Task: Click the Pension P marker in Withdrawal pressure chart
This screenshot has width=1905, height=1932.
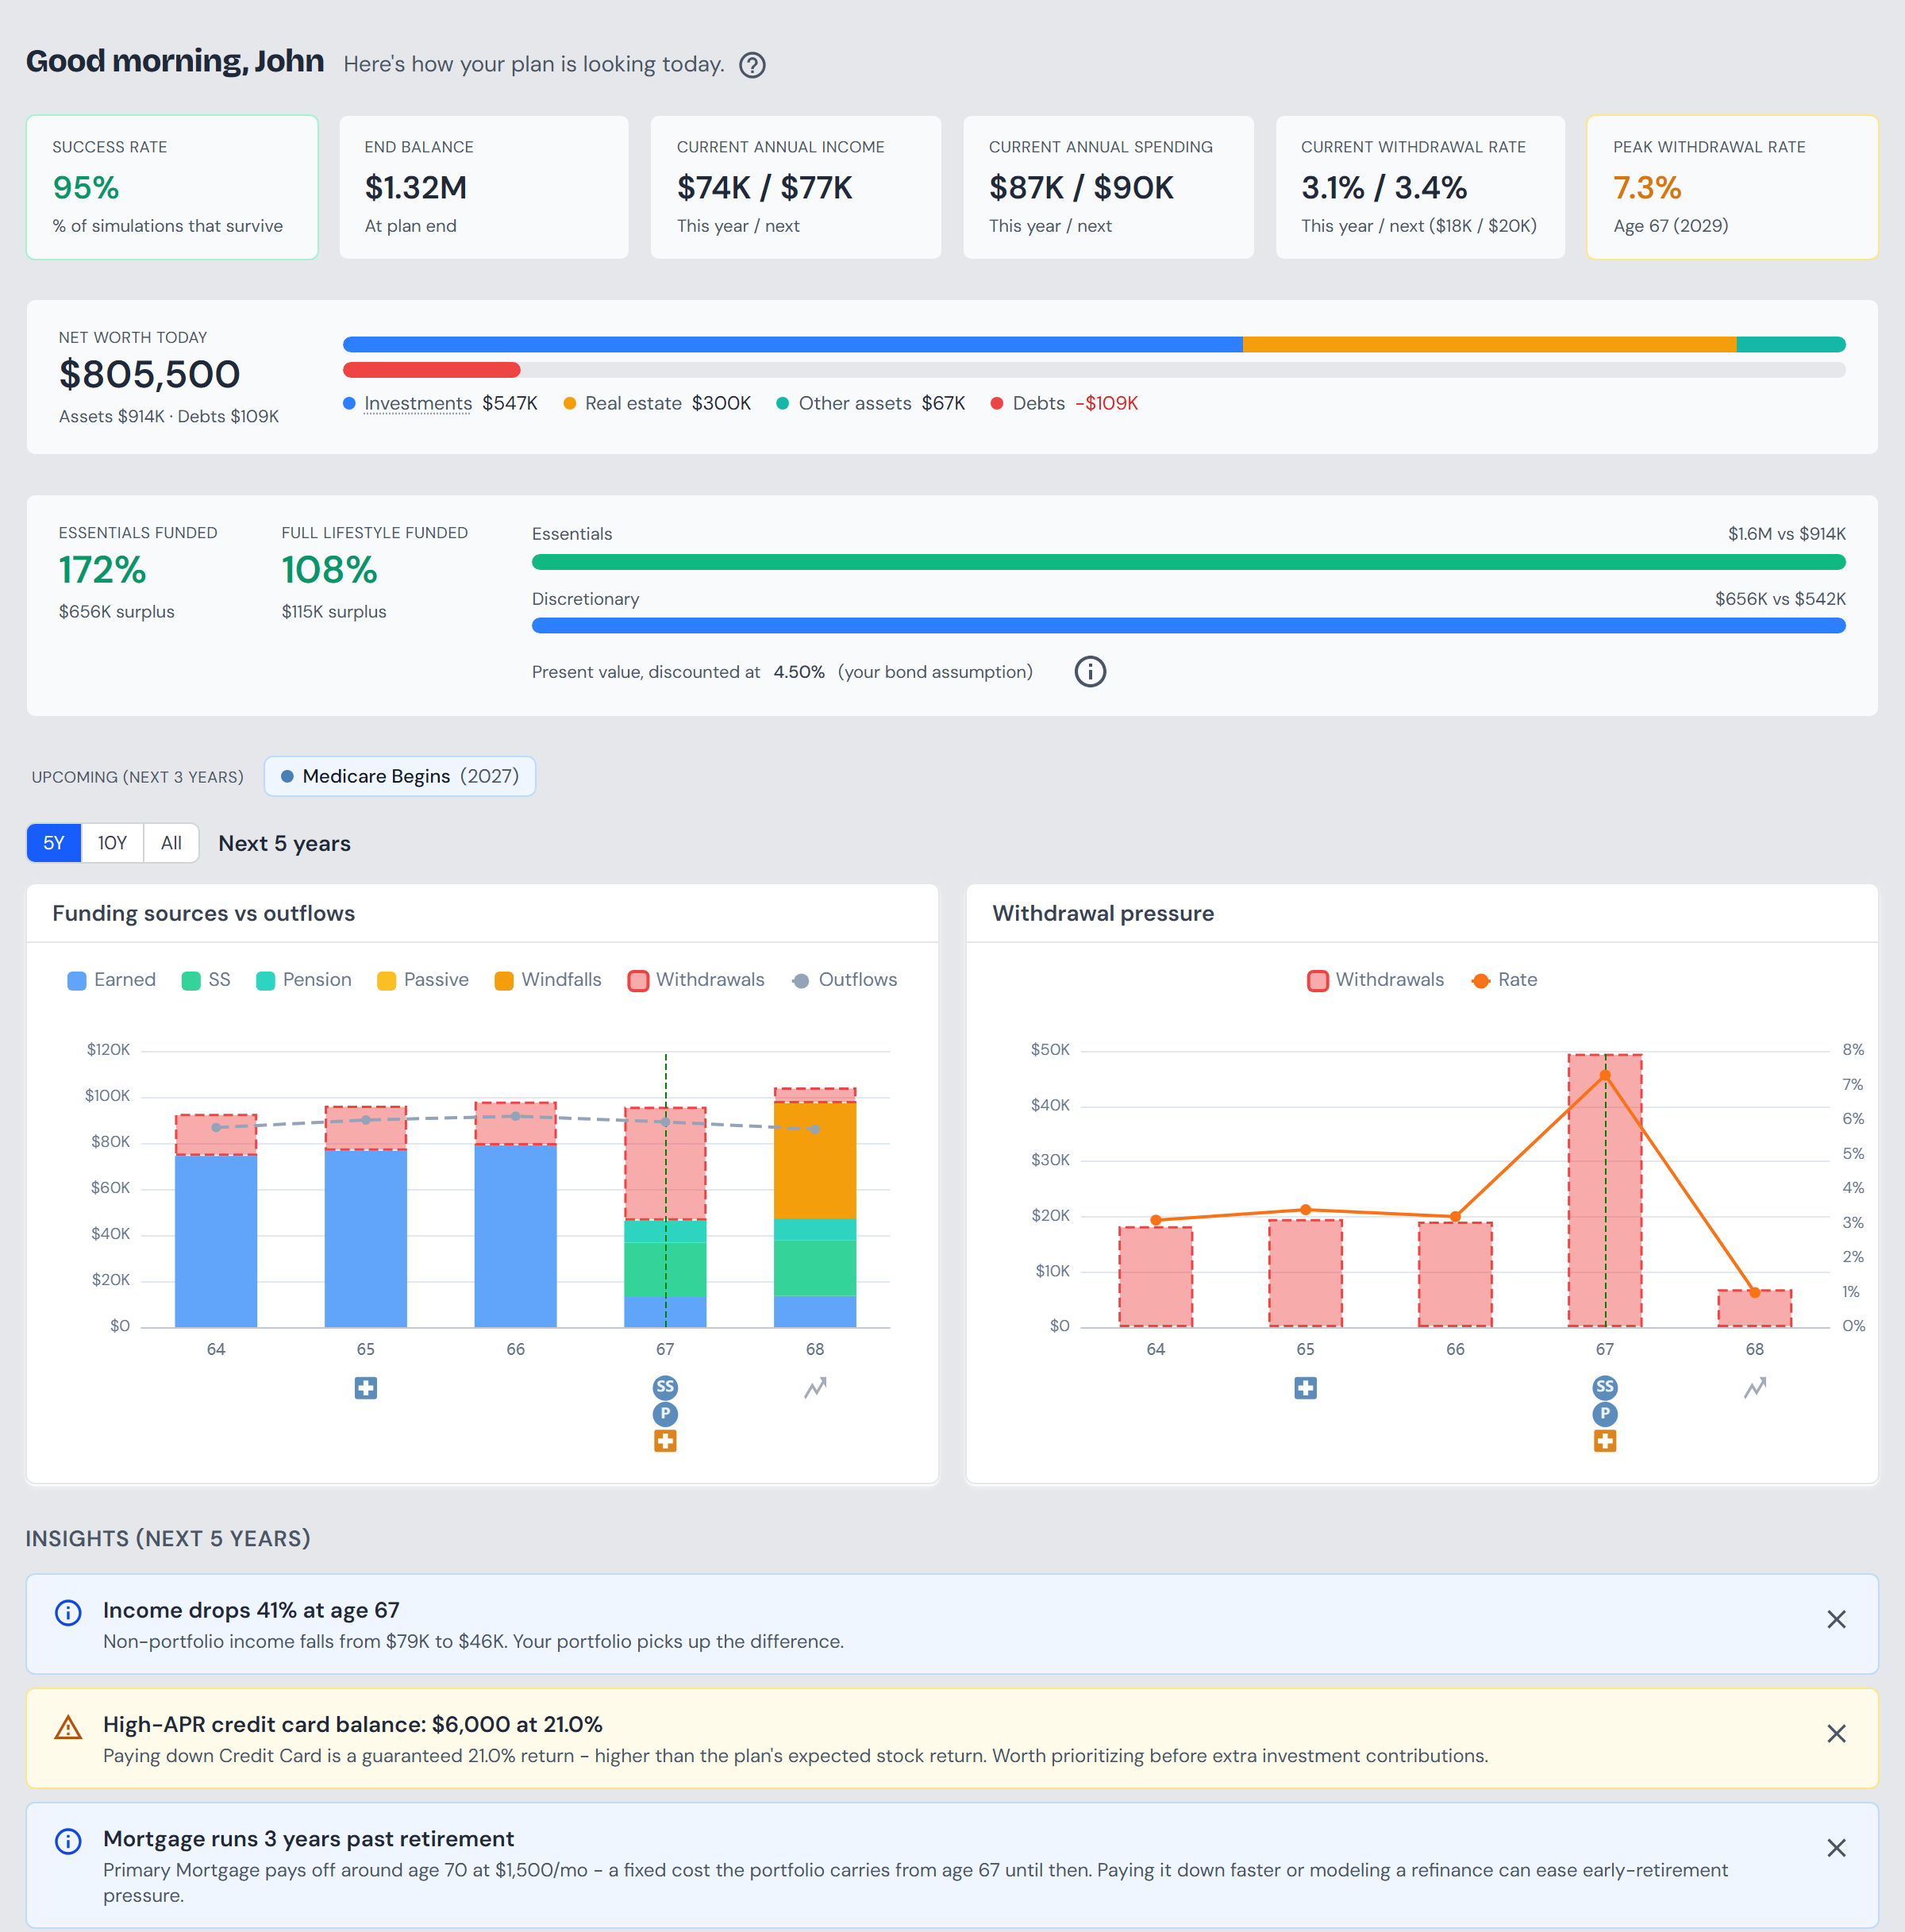Action: [1605, 1414]
